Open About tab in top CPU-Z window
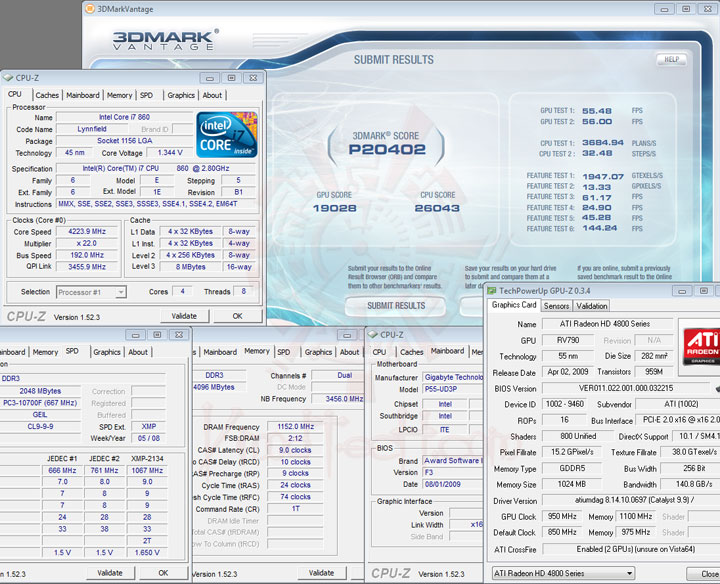The height and width of the screenshot is (584, 720). pyautogui.click(x=212, y=95)
